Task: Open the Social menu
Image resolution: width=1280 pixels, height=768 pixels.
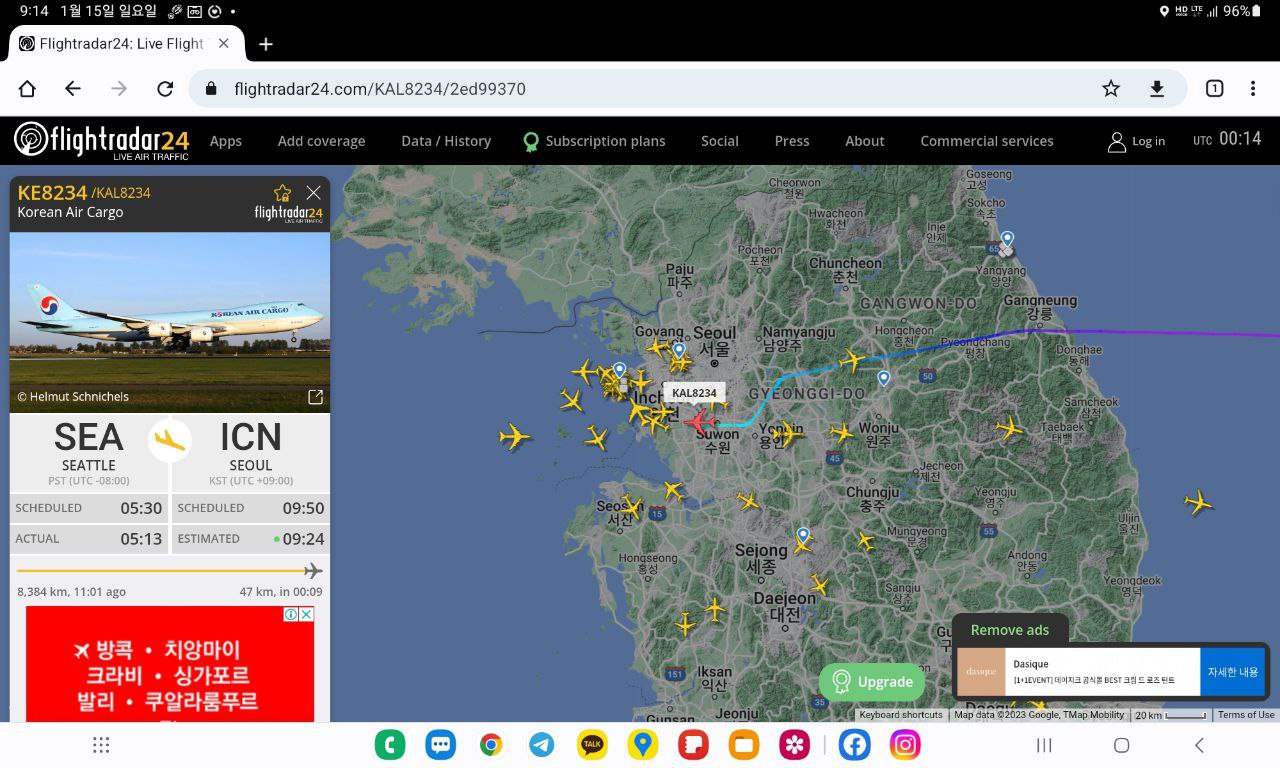Action: coord(720,141)
